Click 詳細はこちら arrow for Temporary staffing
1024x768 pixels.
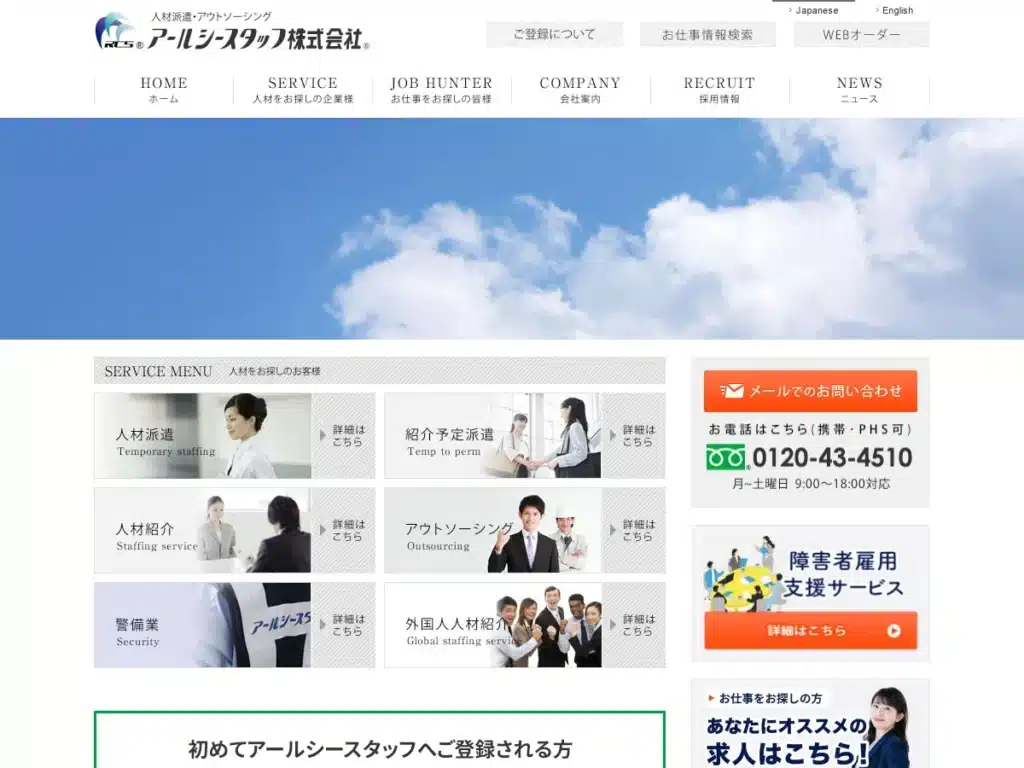tap(343, 436)
